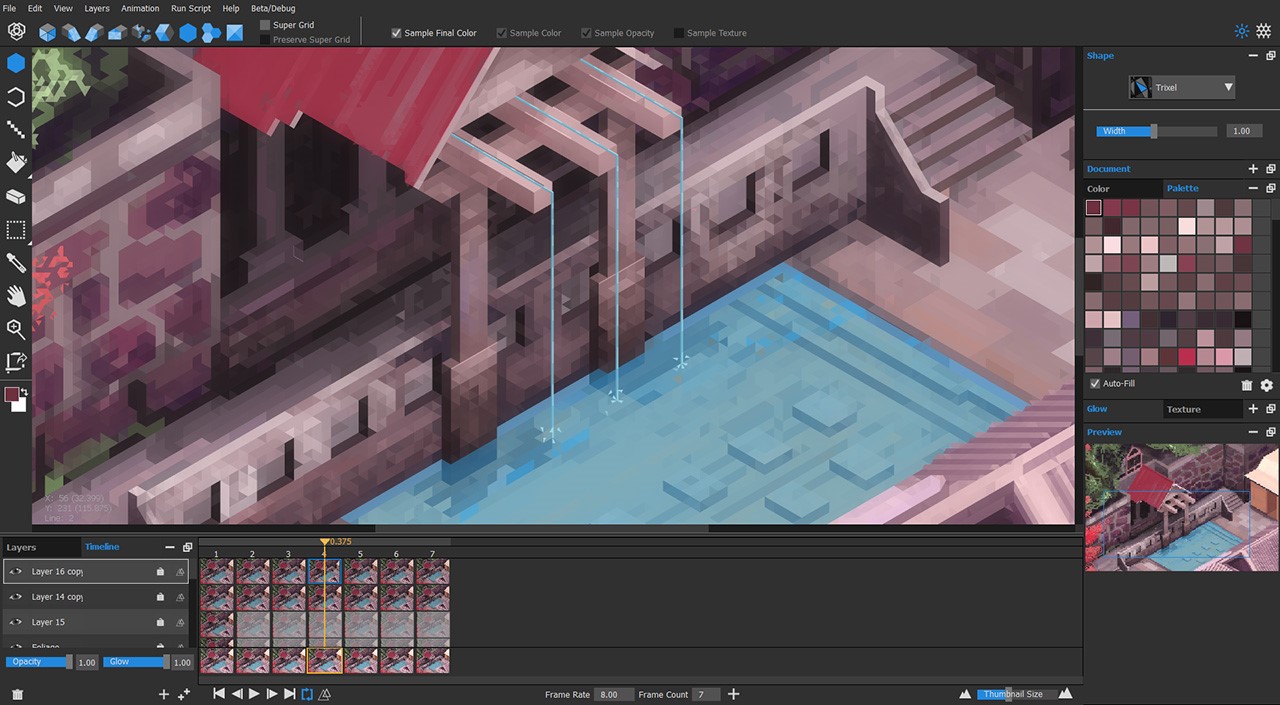Viewport: 1280px width, 705px height.
Task: Expand the Document panel with plus
Action: coord(1253,169)
